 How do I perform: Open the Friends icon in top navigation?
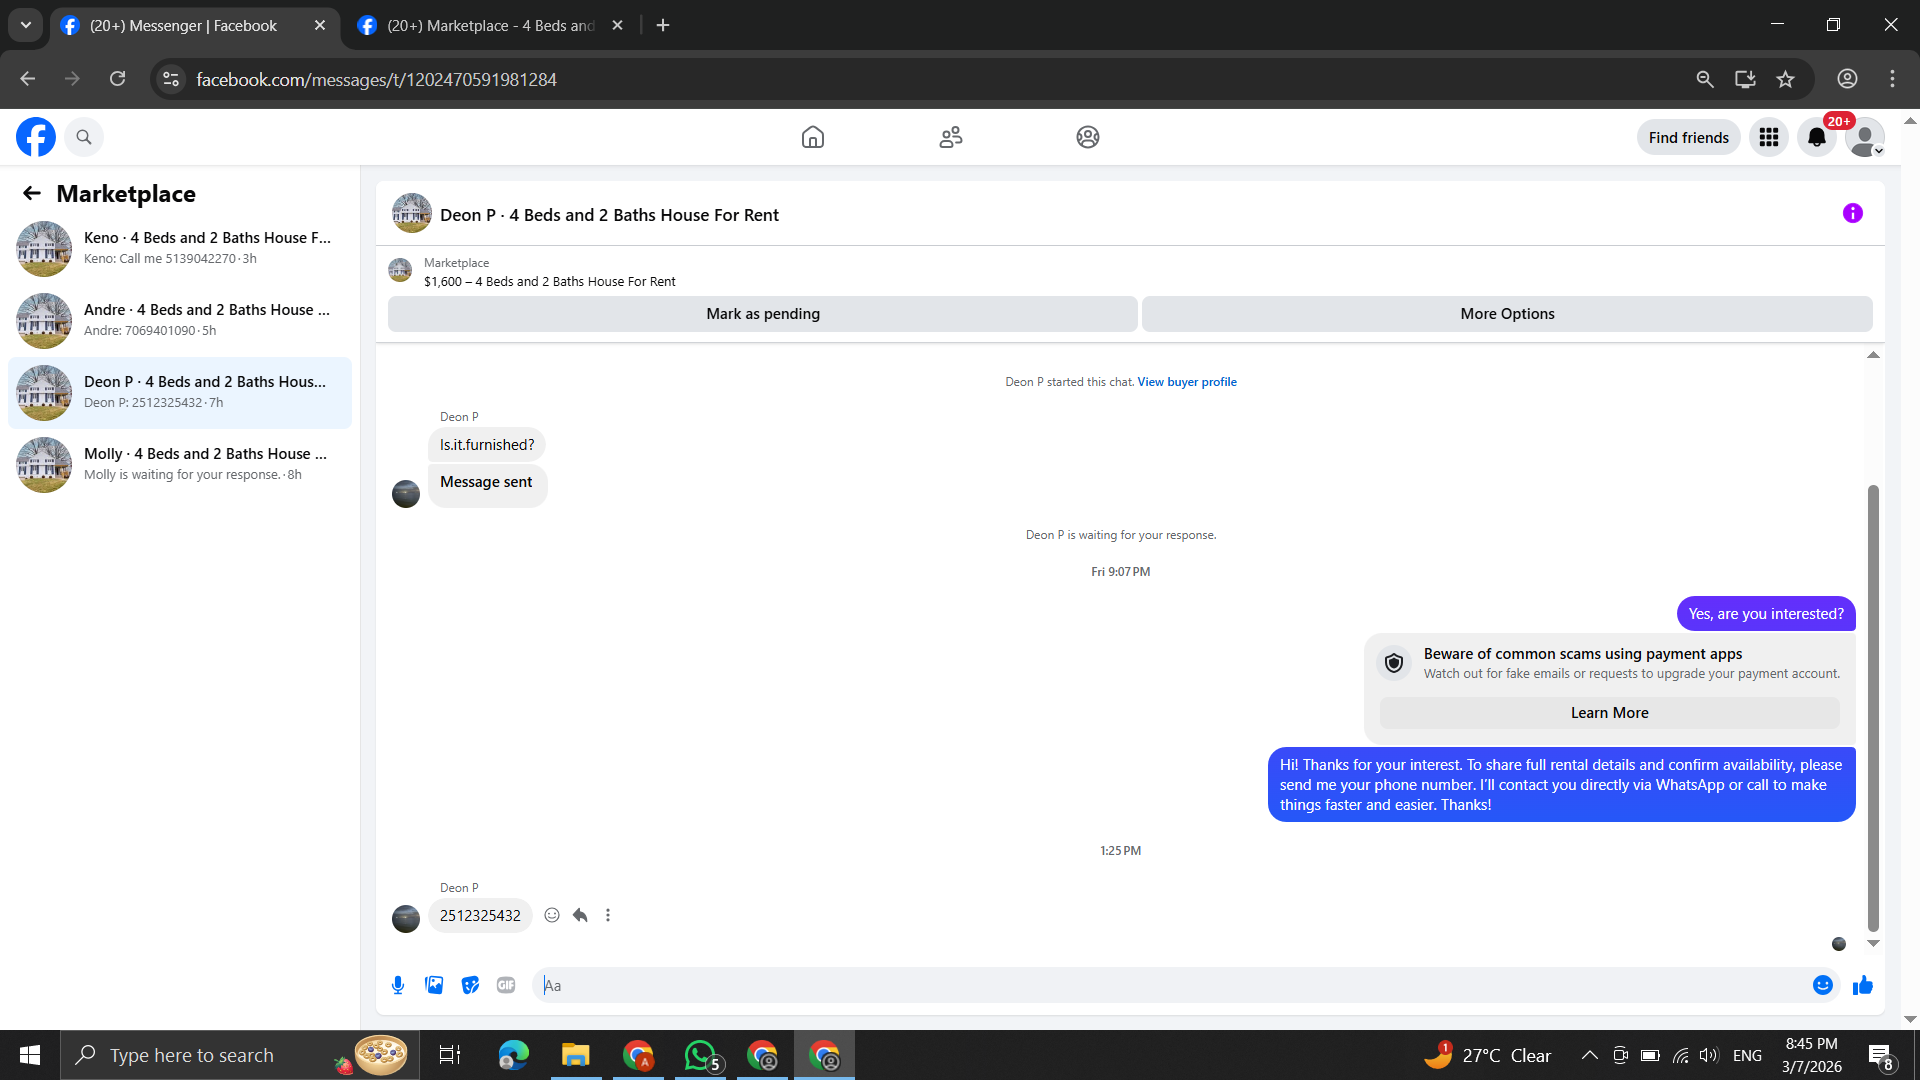click(951, 137)
